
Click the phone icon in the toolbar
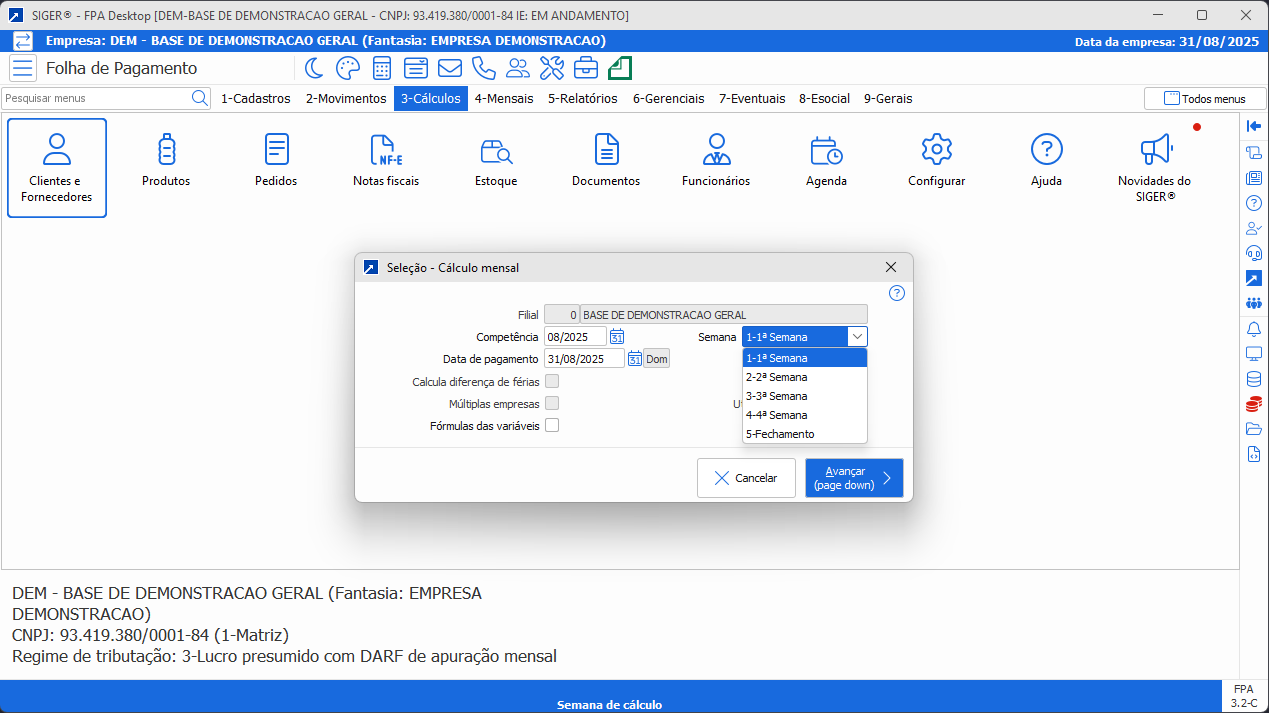point(484,68)
